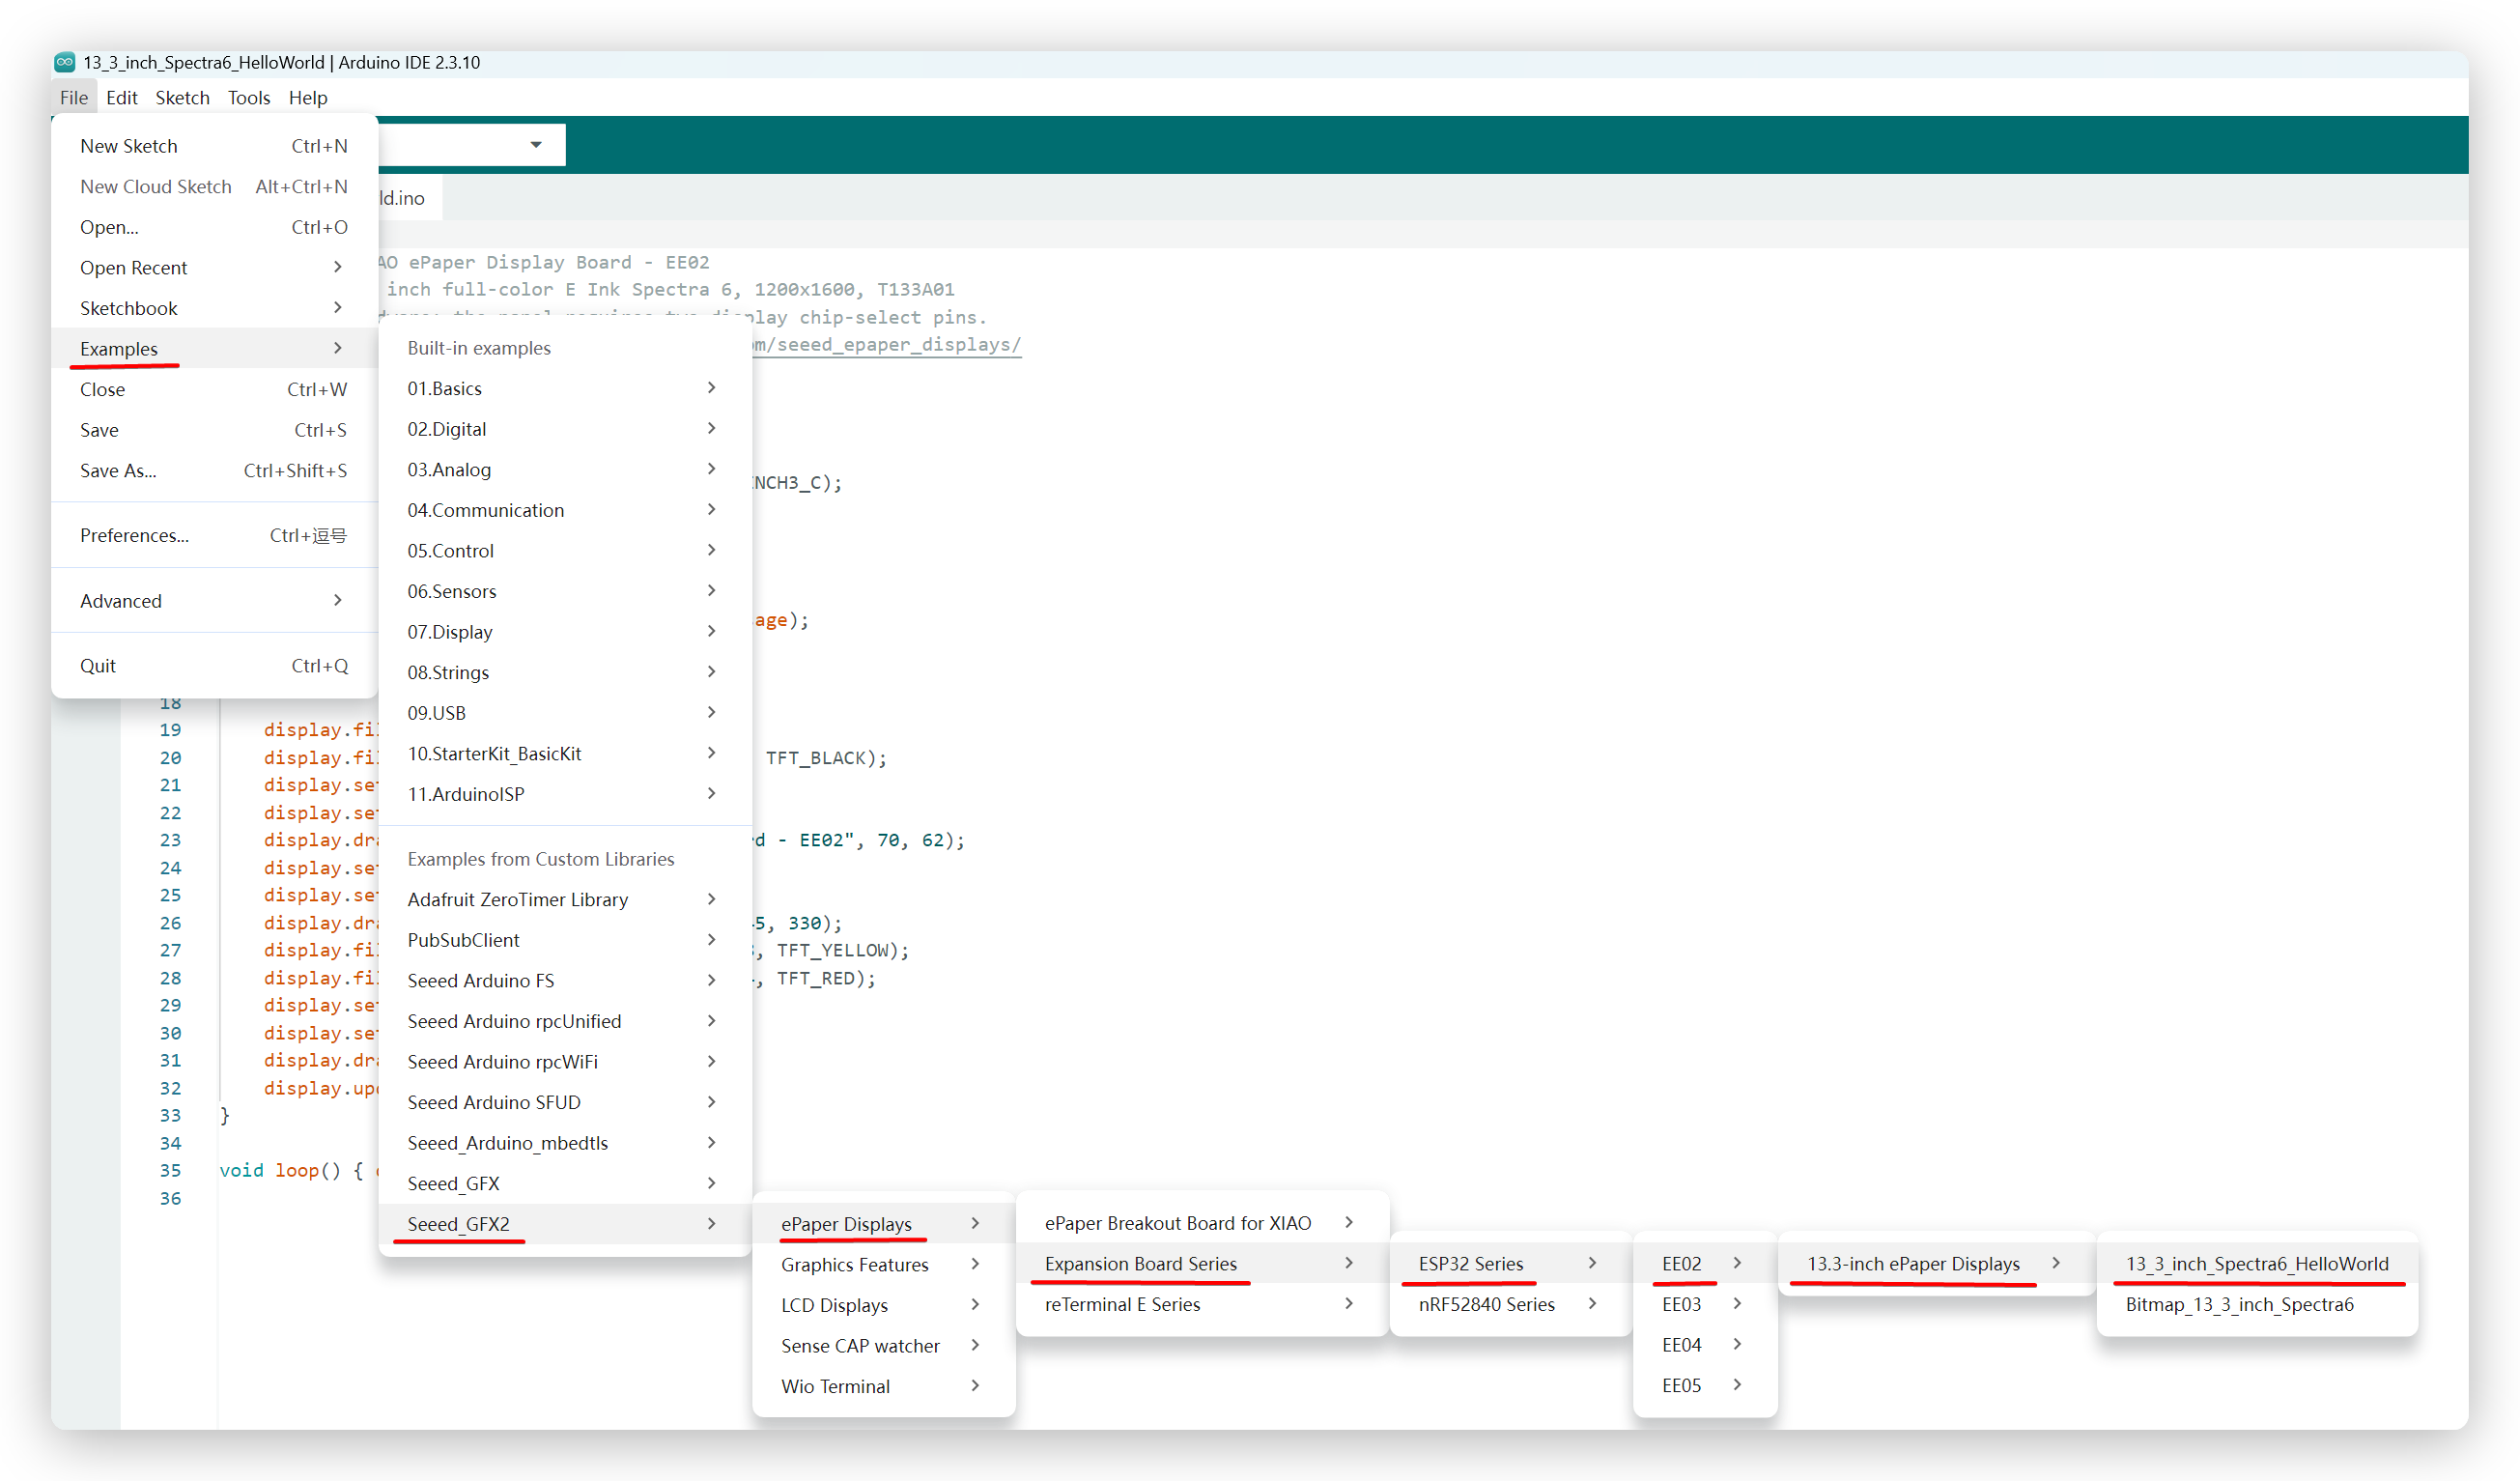Choose Close from the File menu

coord(214,389)
